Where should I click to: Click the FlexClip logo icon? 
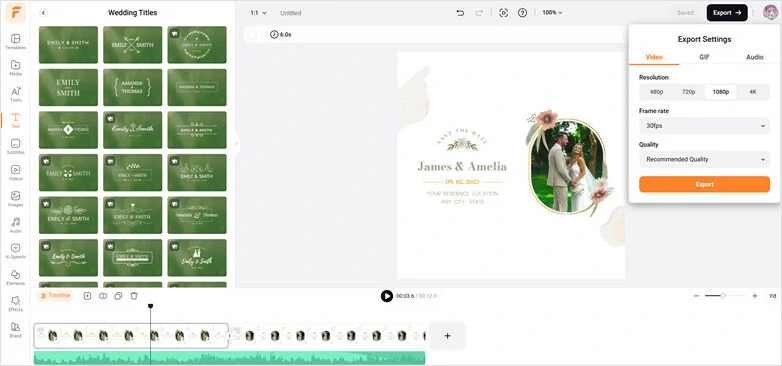click(15, 12)
